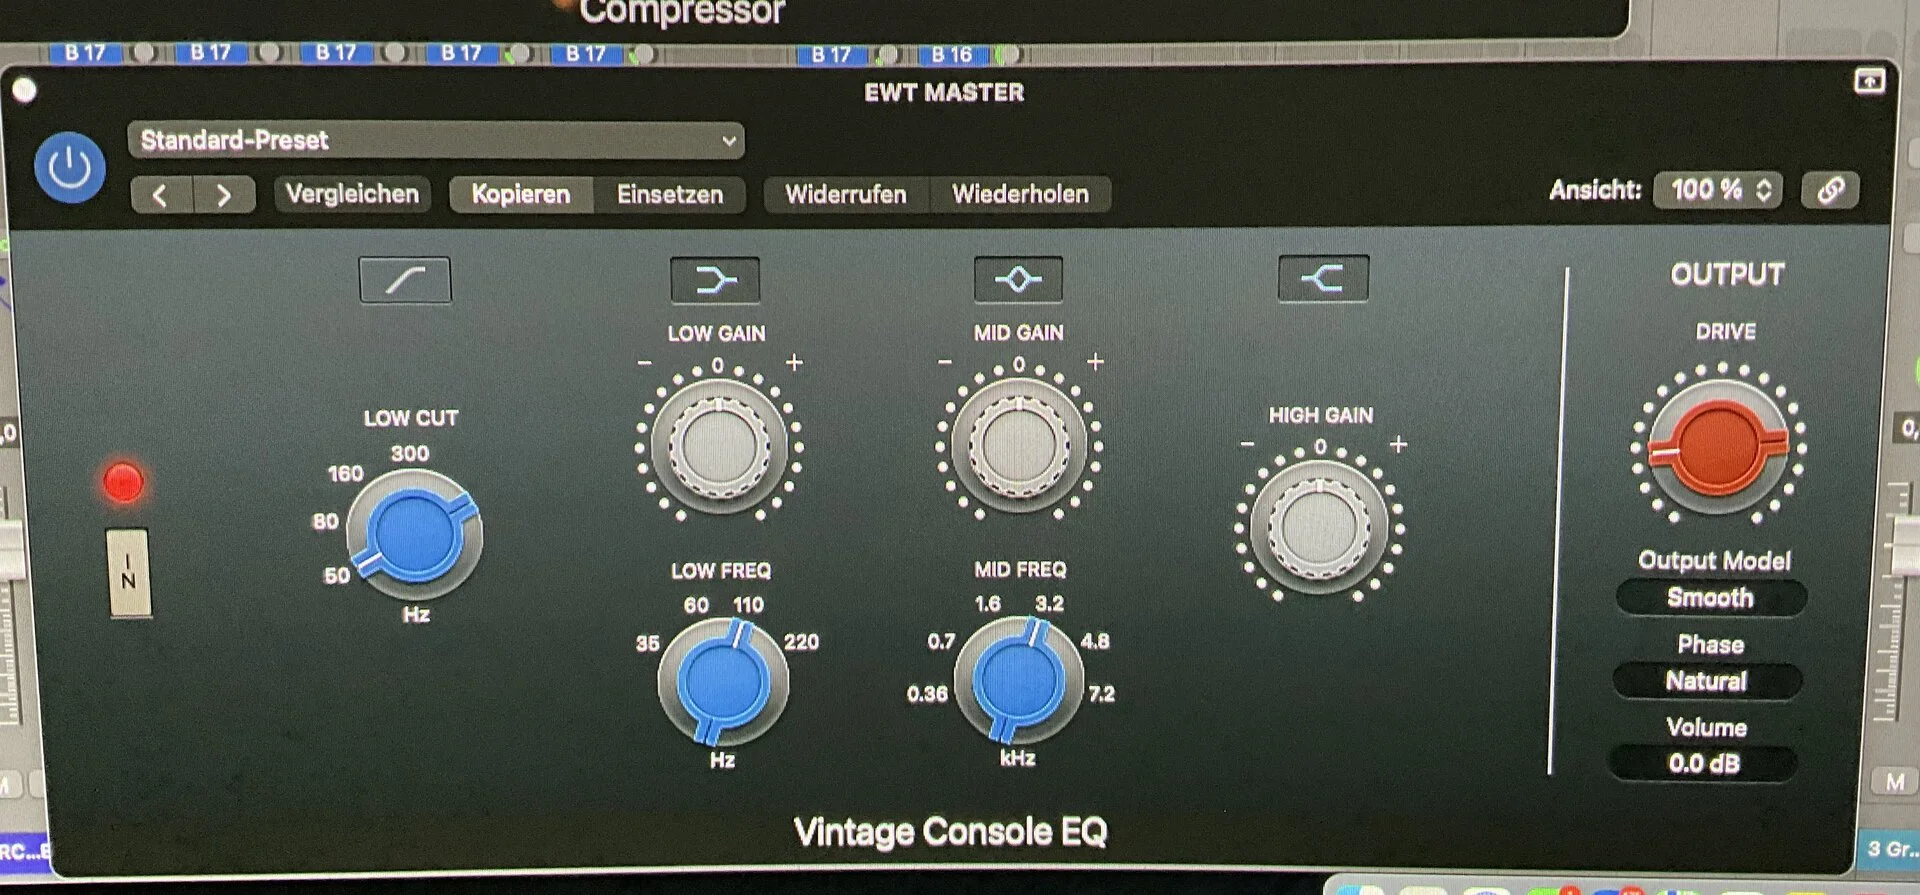The image size is (1920, 895).
Task: Open the Output Model Smooth dropdown
Action: click(x=1711, y=598)
